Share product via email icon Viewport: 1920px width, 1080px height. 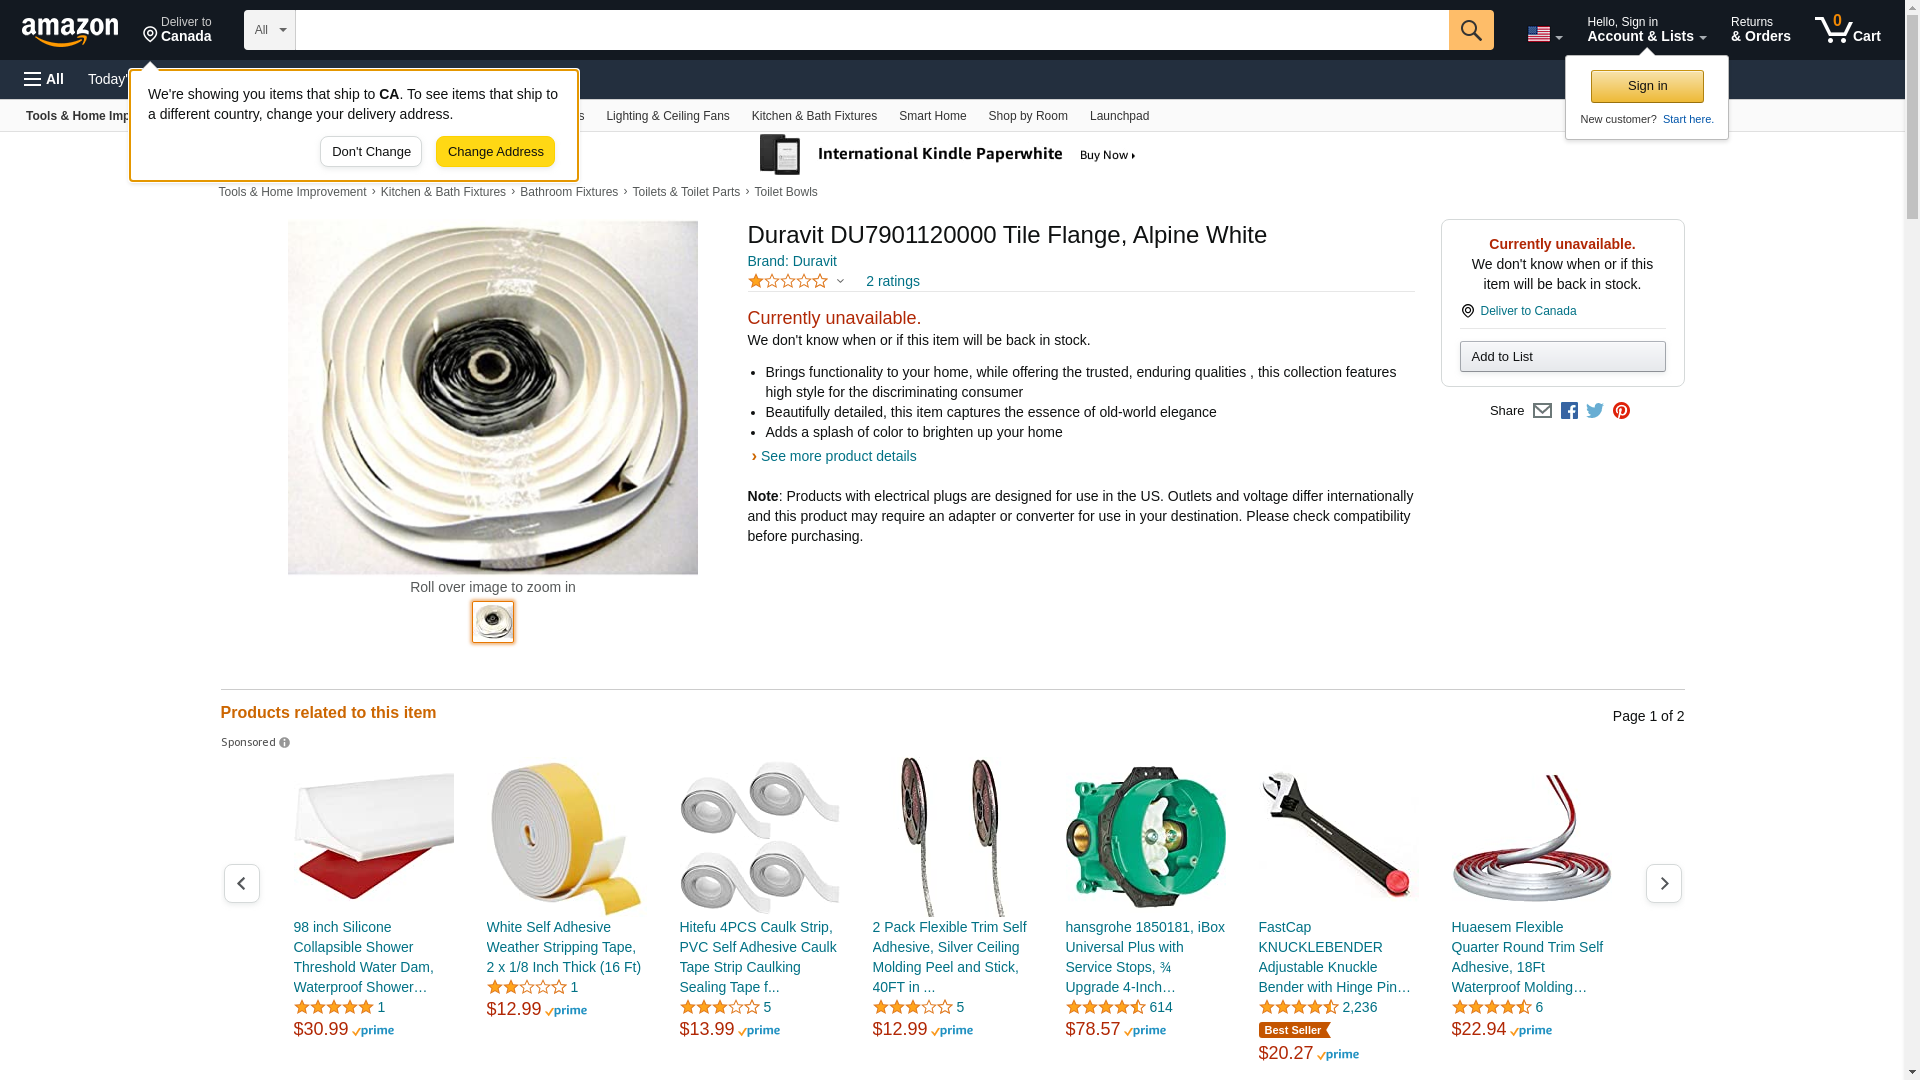click(x=1542, y=411)
